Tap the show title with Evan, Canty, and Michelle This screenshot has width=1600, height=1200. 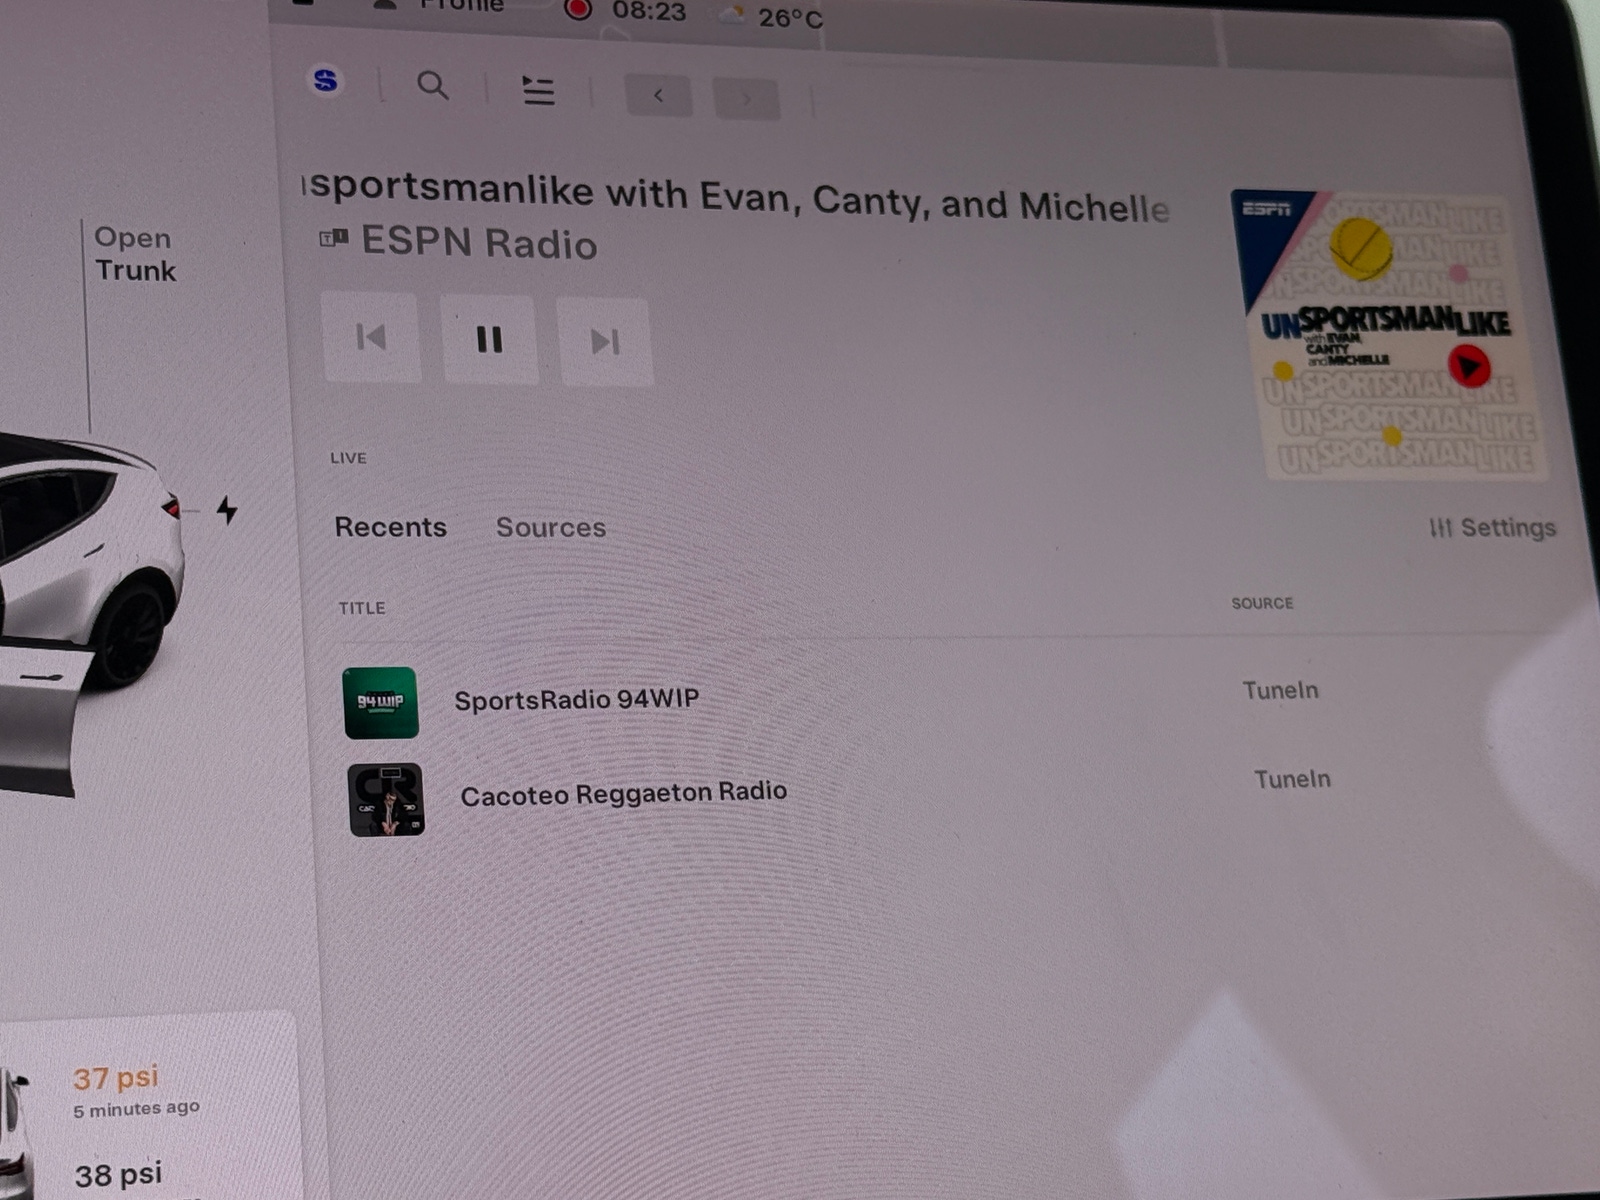tap(736, 197)
